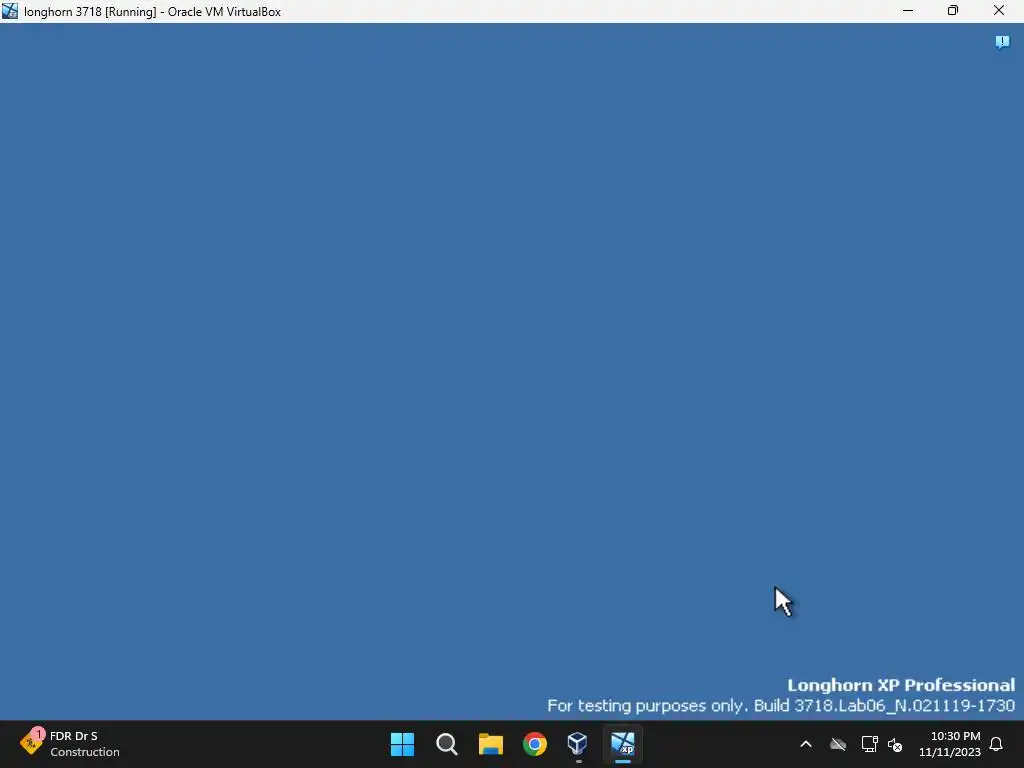Close the Longhorn 3718 VirtualBox window
The height and width of the screenshot is (768, 1024).
999,11
